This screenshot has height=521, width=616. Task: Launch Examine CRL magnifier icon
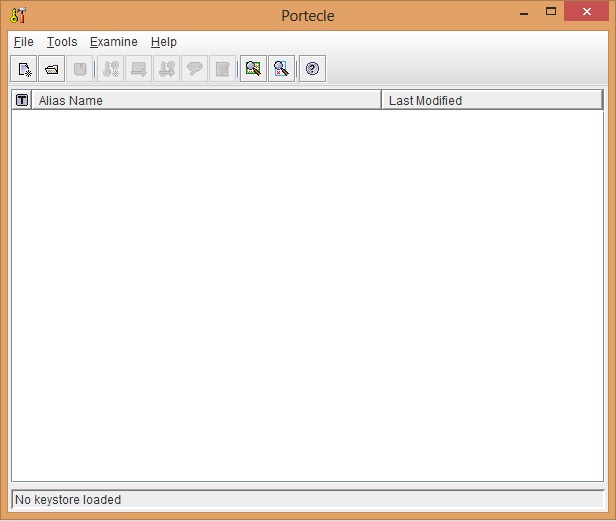[x=282, y=69]
